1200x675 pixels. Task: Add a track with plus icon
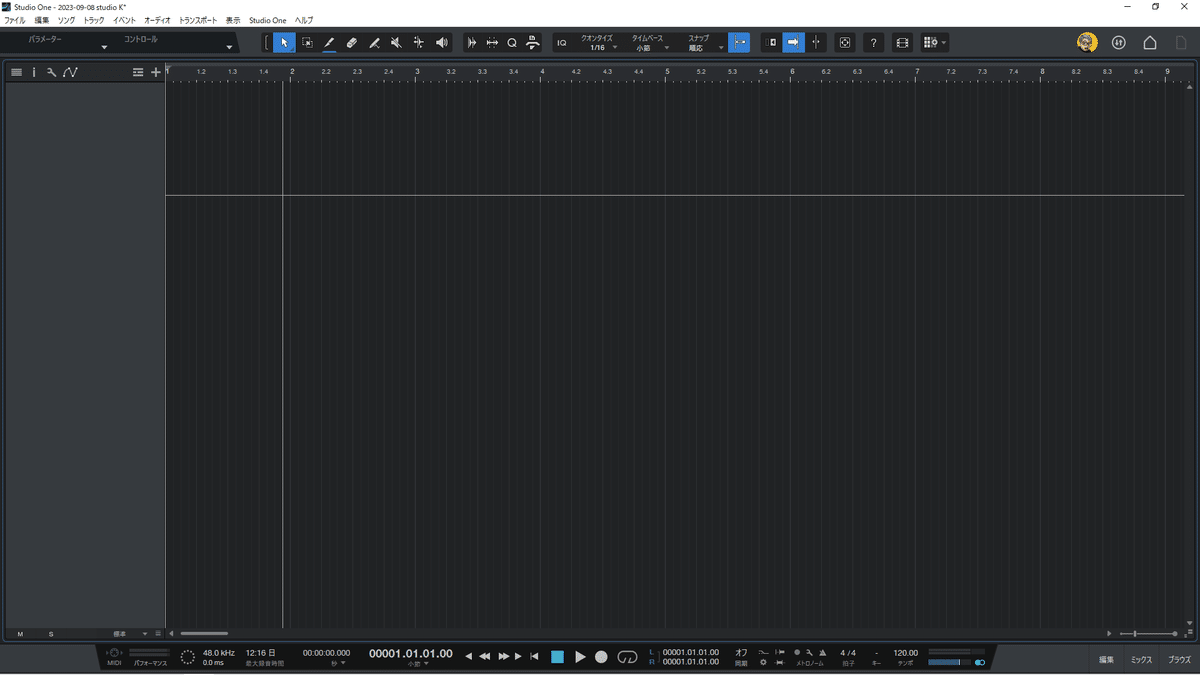(155, 72)
